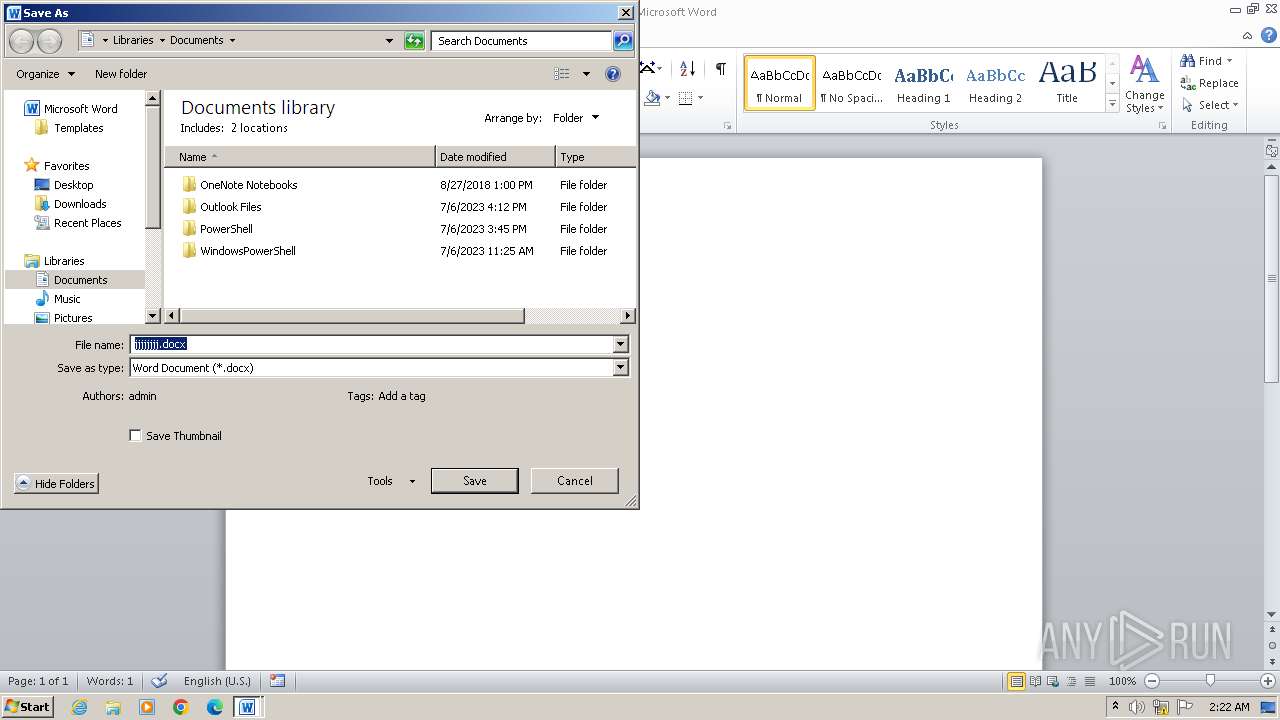
Task: Click the Borders icon in ribbon
Action: (x=685, y=98)
